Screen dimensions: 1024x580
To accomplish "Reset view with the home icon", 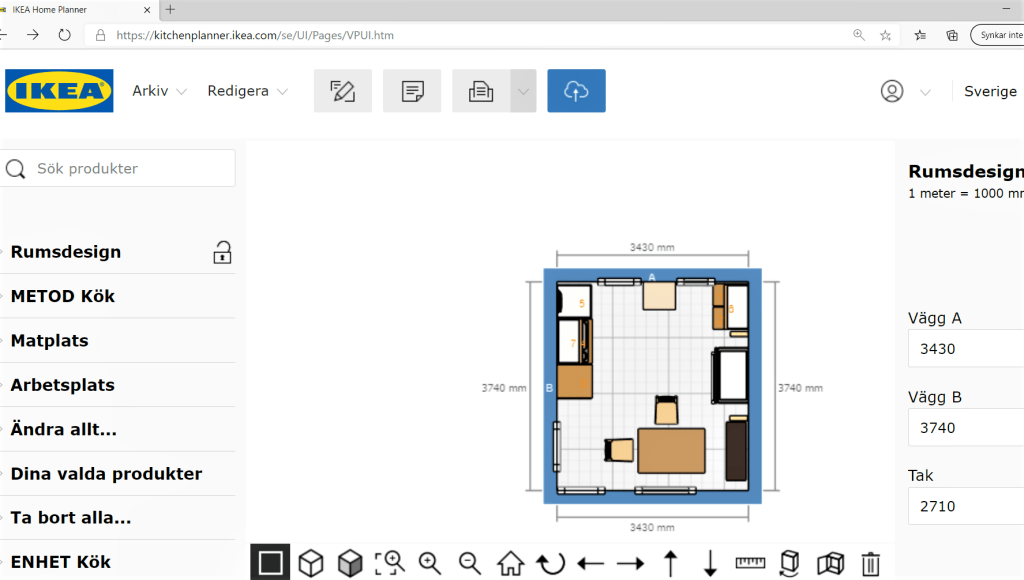I will (510, 563).
